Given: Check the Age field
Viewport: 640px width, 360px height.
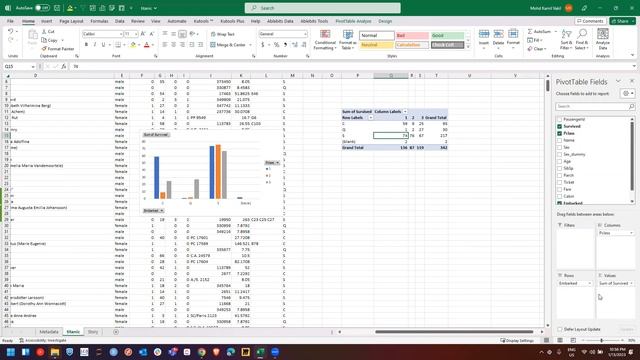Looking at the screenshot, I should click(560, 161).
